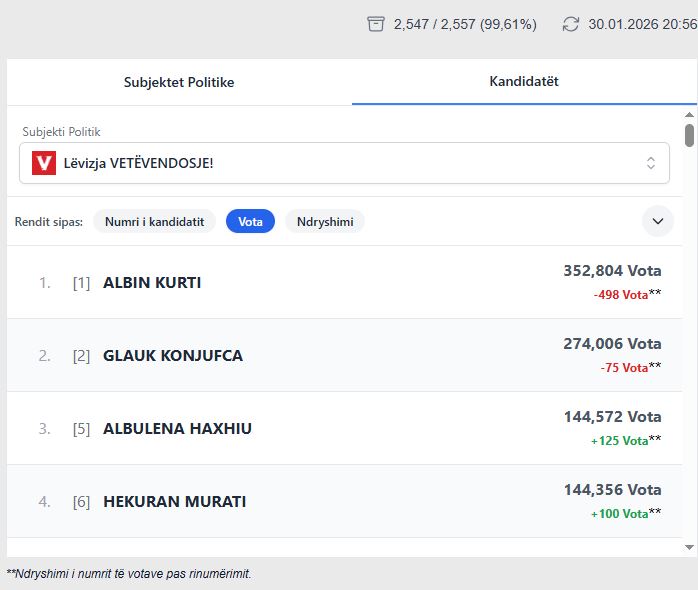698x590 pixels.
Task: Sort candidates by Ndryshimi
Action: tap(324, 221)
